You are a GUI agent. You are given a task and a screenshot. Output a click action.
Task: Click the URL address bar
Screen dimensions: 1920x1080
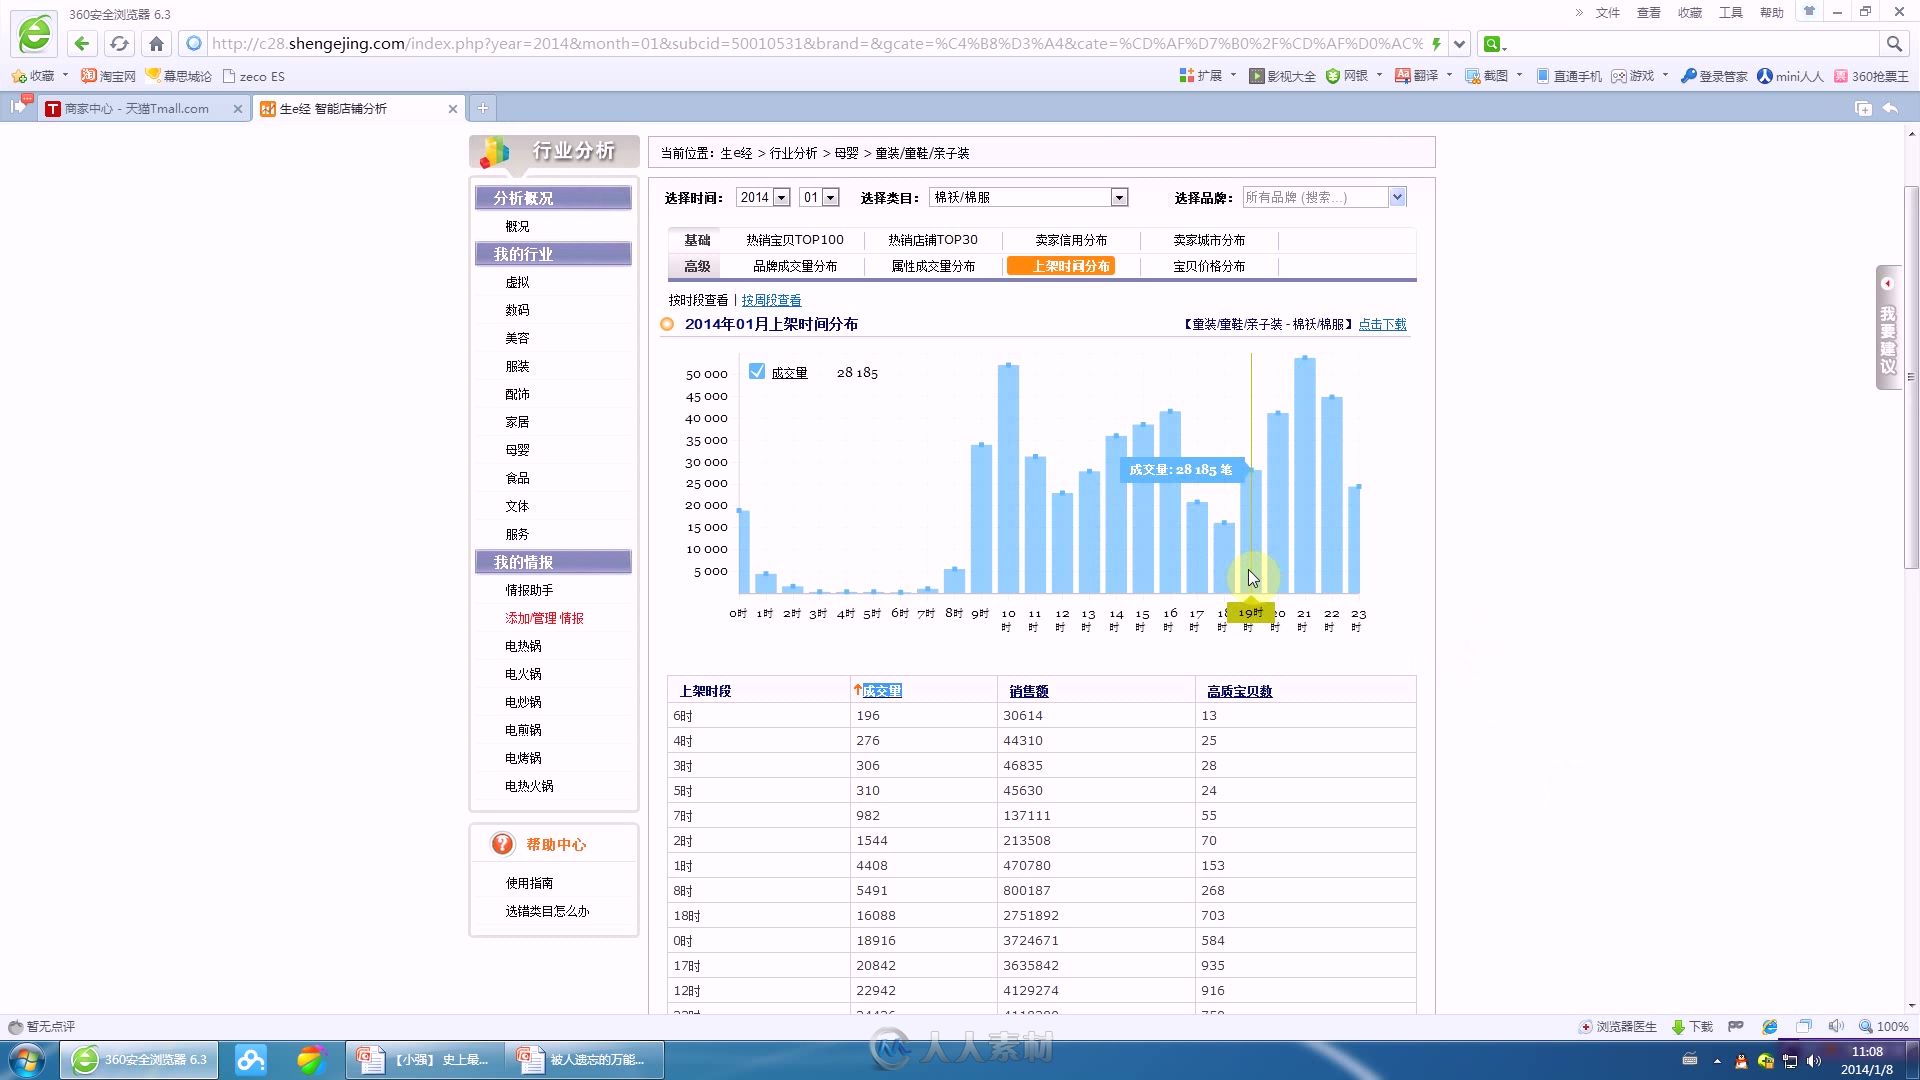[x=815, y=43]
